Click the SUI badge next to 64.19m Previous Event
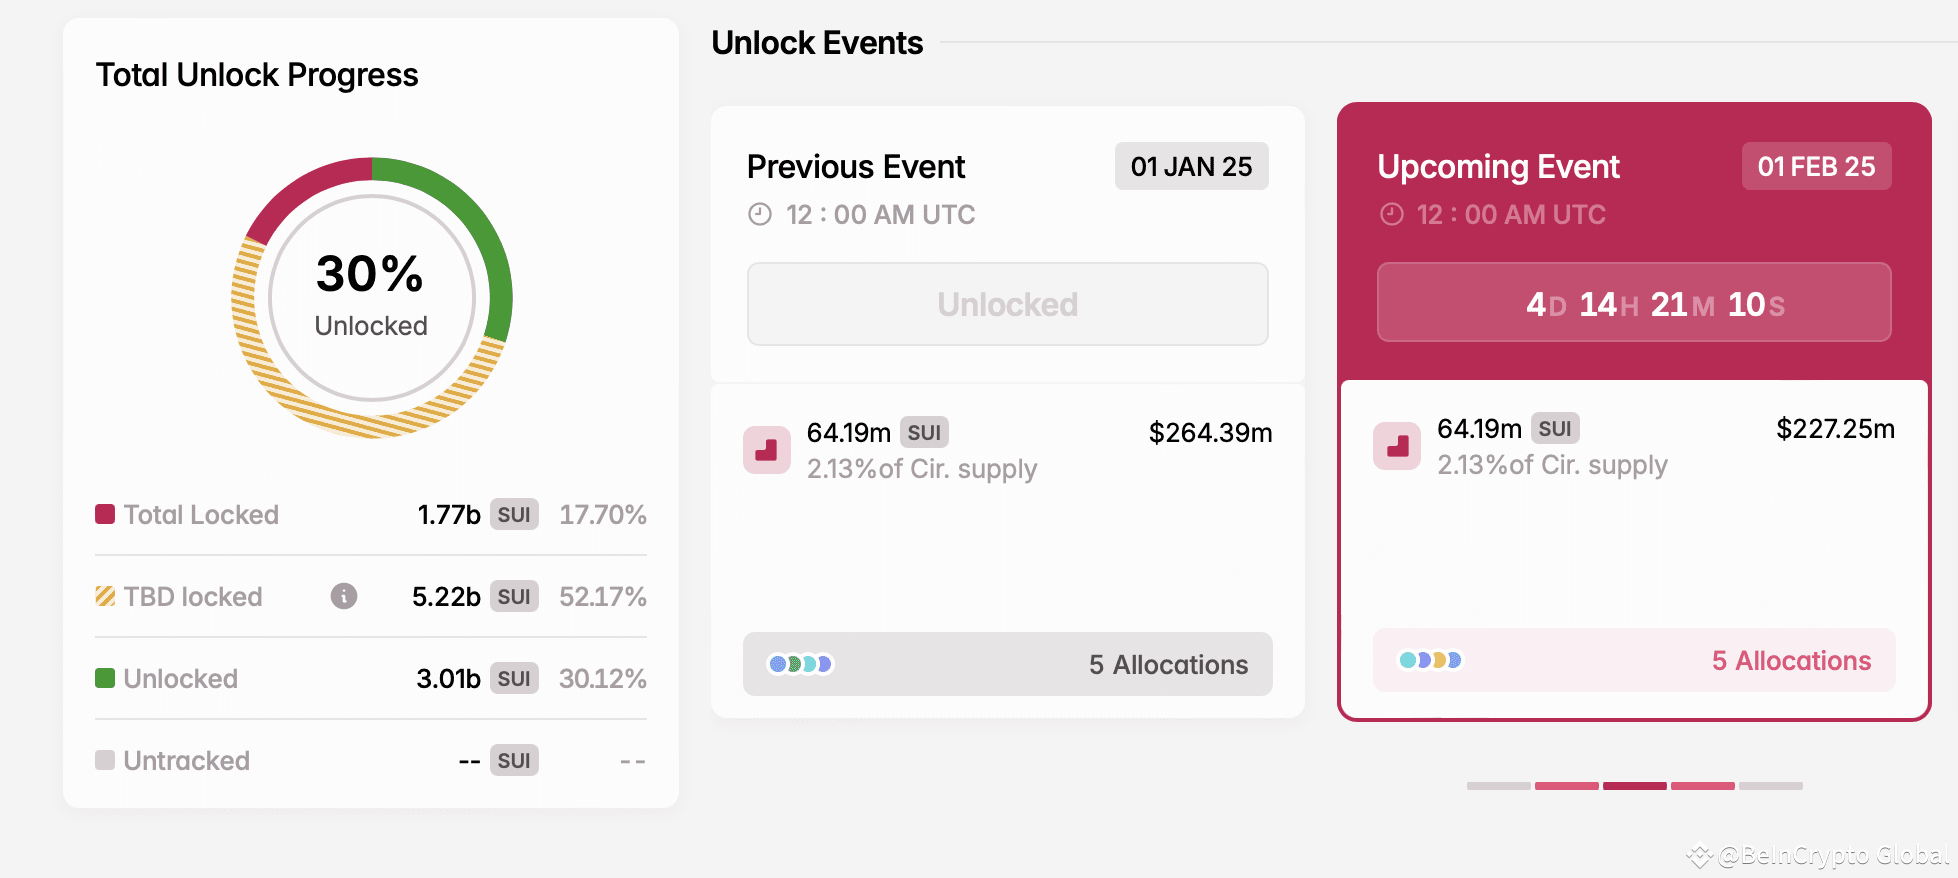This screenshot has width=1958, height=878. point(925,432)
